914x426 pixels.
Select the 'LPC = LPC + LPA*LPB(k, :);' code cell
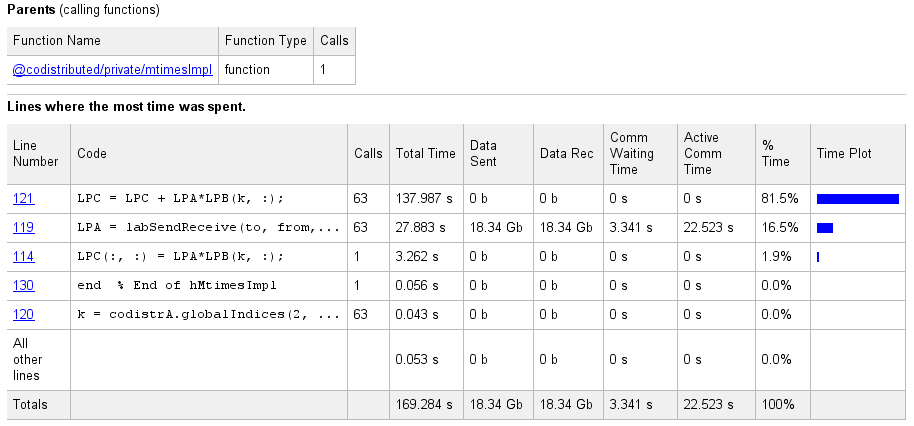tap(180, 199)
